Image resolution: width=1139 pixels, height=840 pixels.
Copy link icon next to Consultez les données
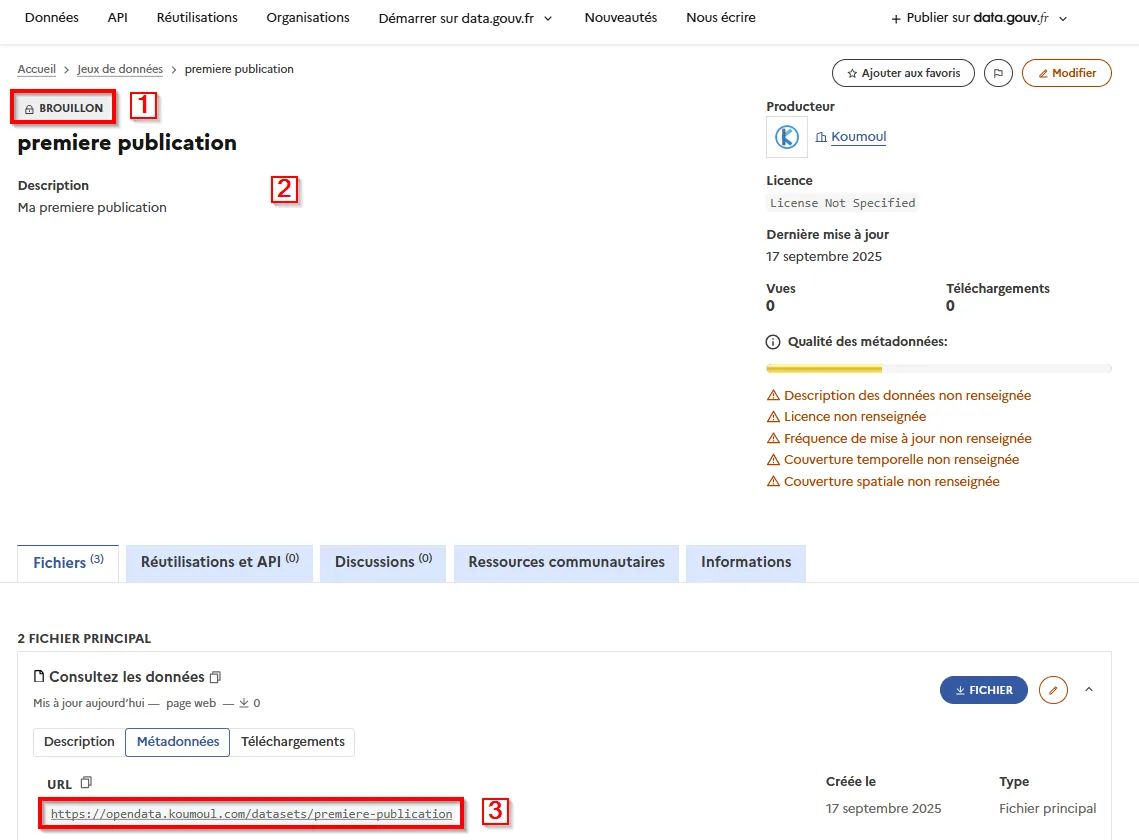point(215,677)
